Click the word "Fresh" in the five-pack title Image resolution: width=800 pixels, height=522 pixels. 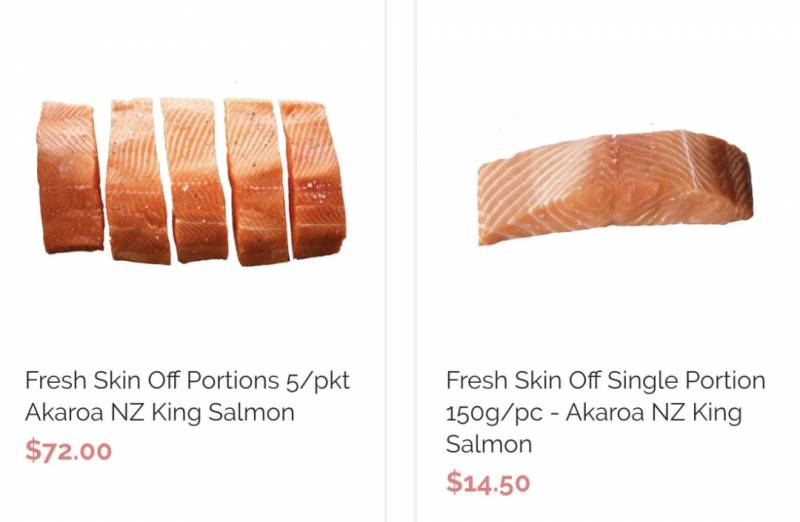tap(56, 381)
